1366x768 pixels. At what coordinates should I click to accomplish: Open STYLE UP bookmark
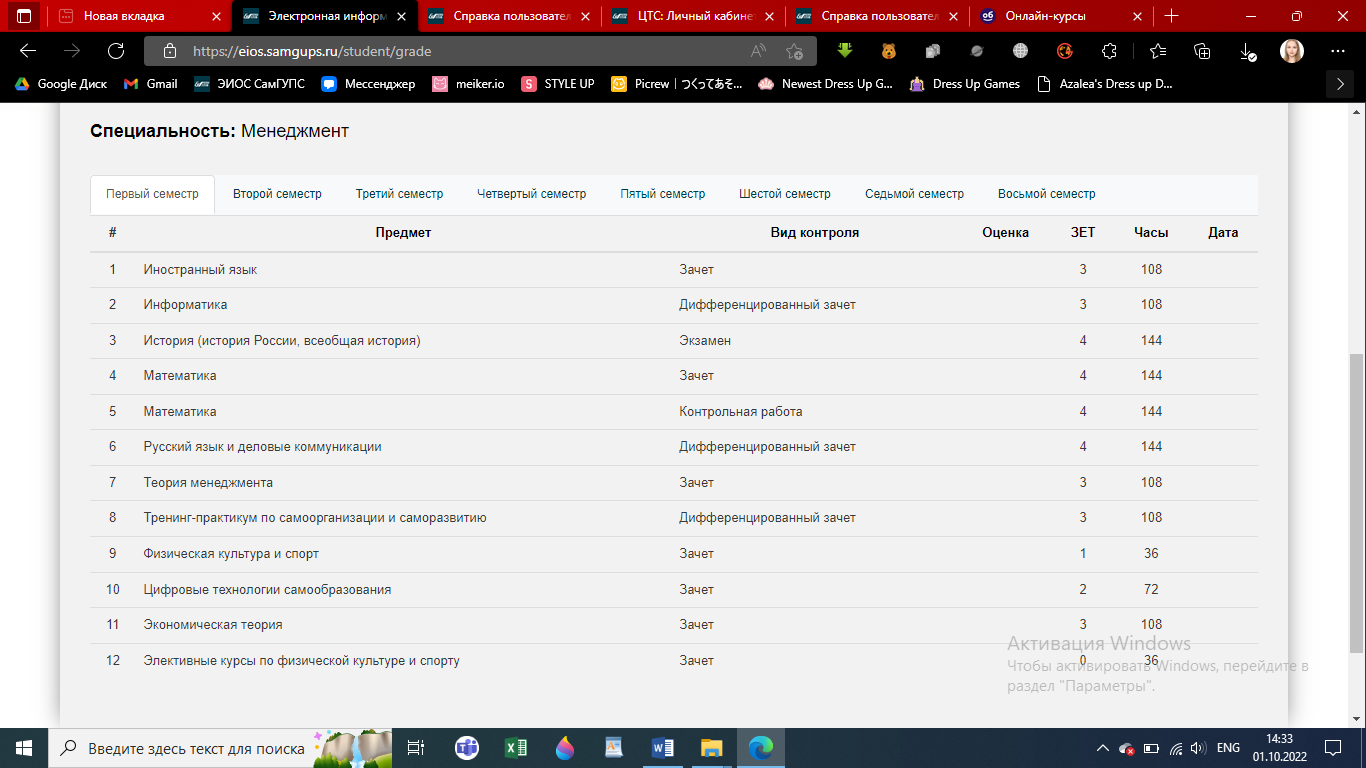point(558,84)
